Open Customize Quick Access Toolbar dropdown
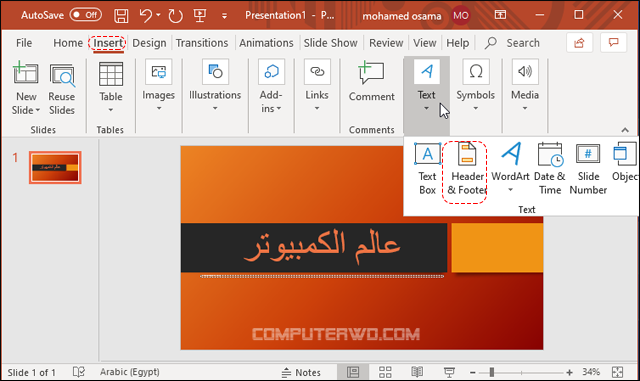The height and width of the screenshot is (381, 640). pos(224,16)
